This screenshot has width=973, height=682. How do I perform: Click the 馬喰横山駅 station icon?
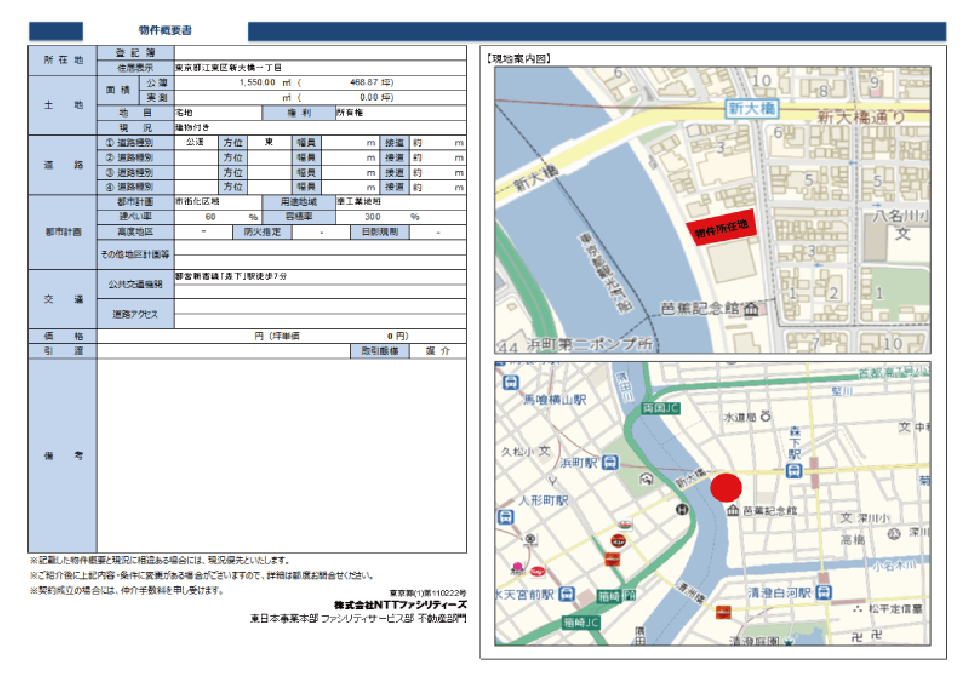(x=511, y=383)
